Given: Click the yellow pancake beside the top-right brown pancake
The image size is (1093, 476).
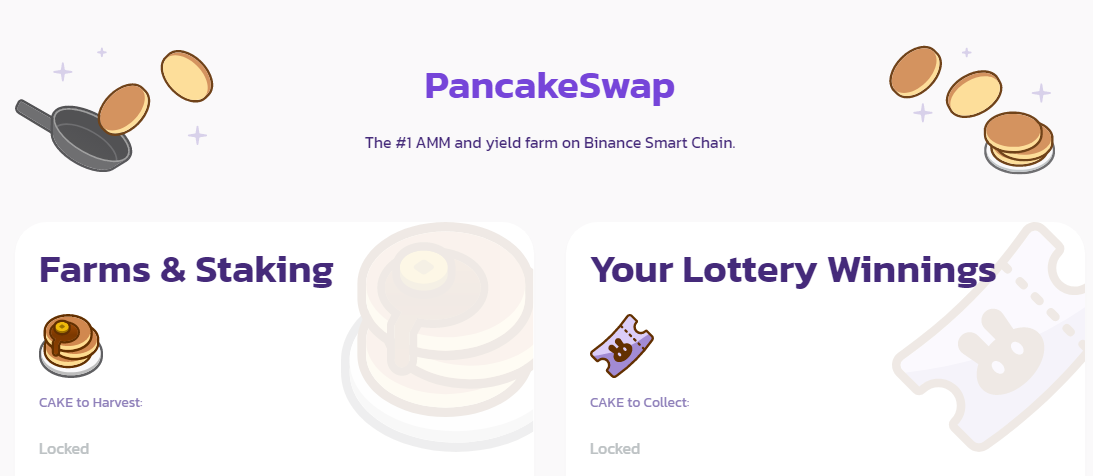Looking at the screenshot, I should tap(974, 94).
